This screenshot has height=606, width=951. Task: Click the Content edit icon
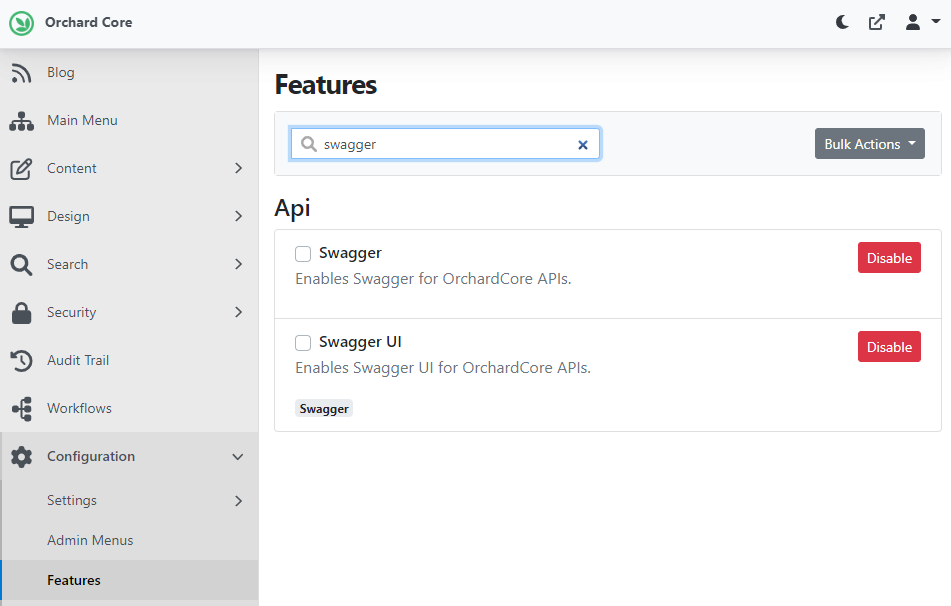[21, 169]
